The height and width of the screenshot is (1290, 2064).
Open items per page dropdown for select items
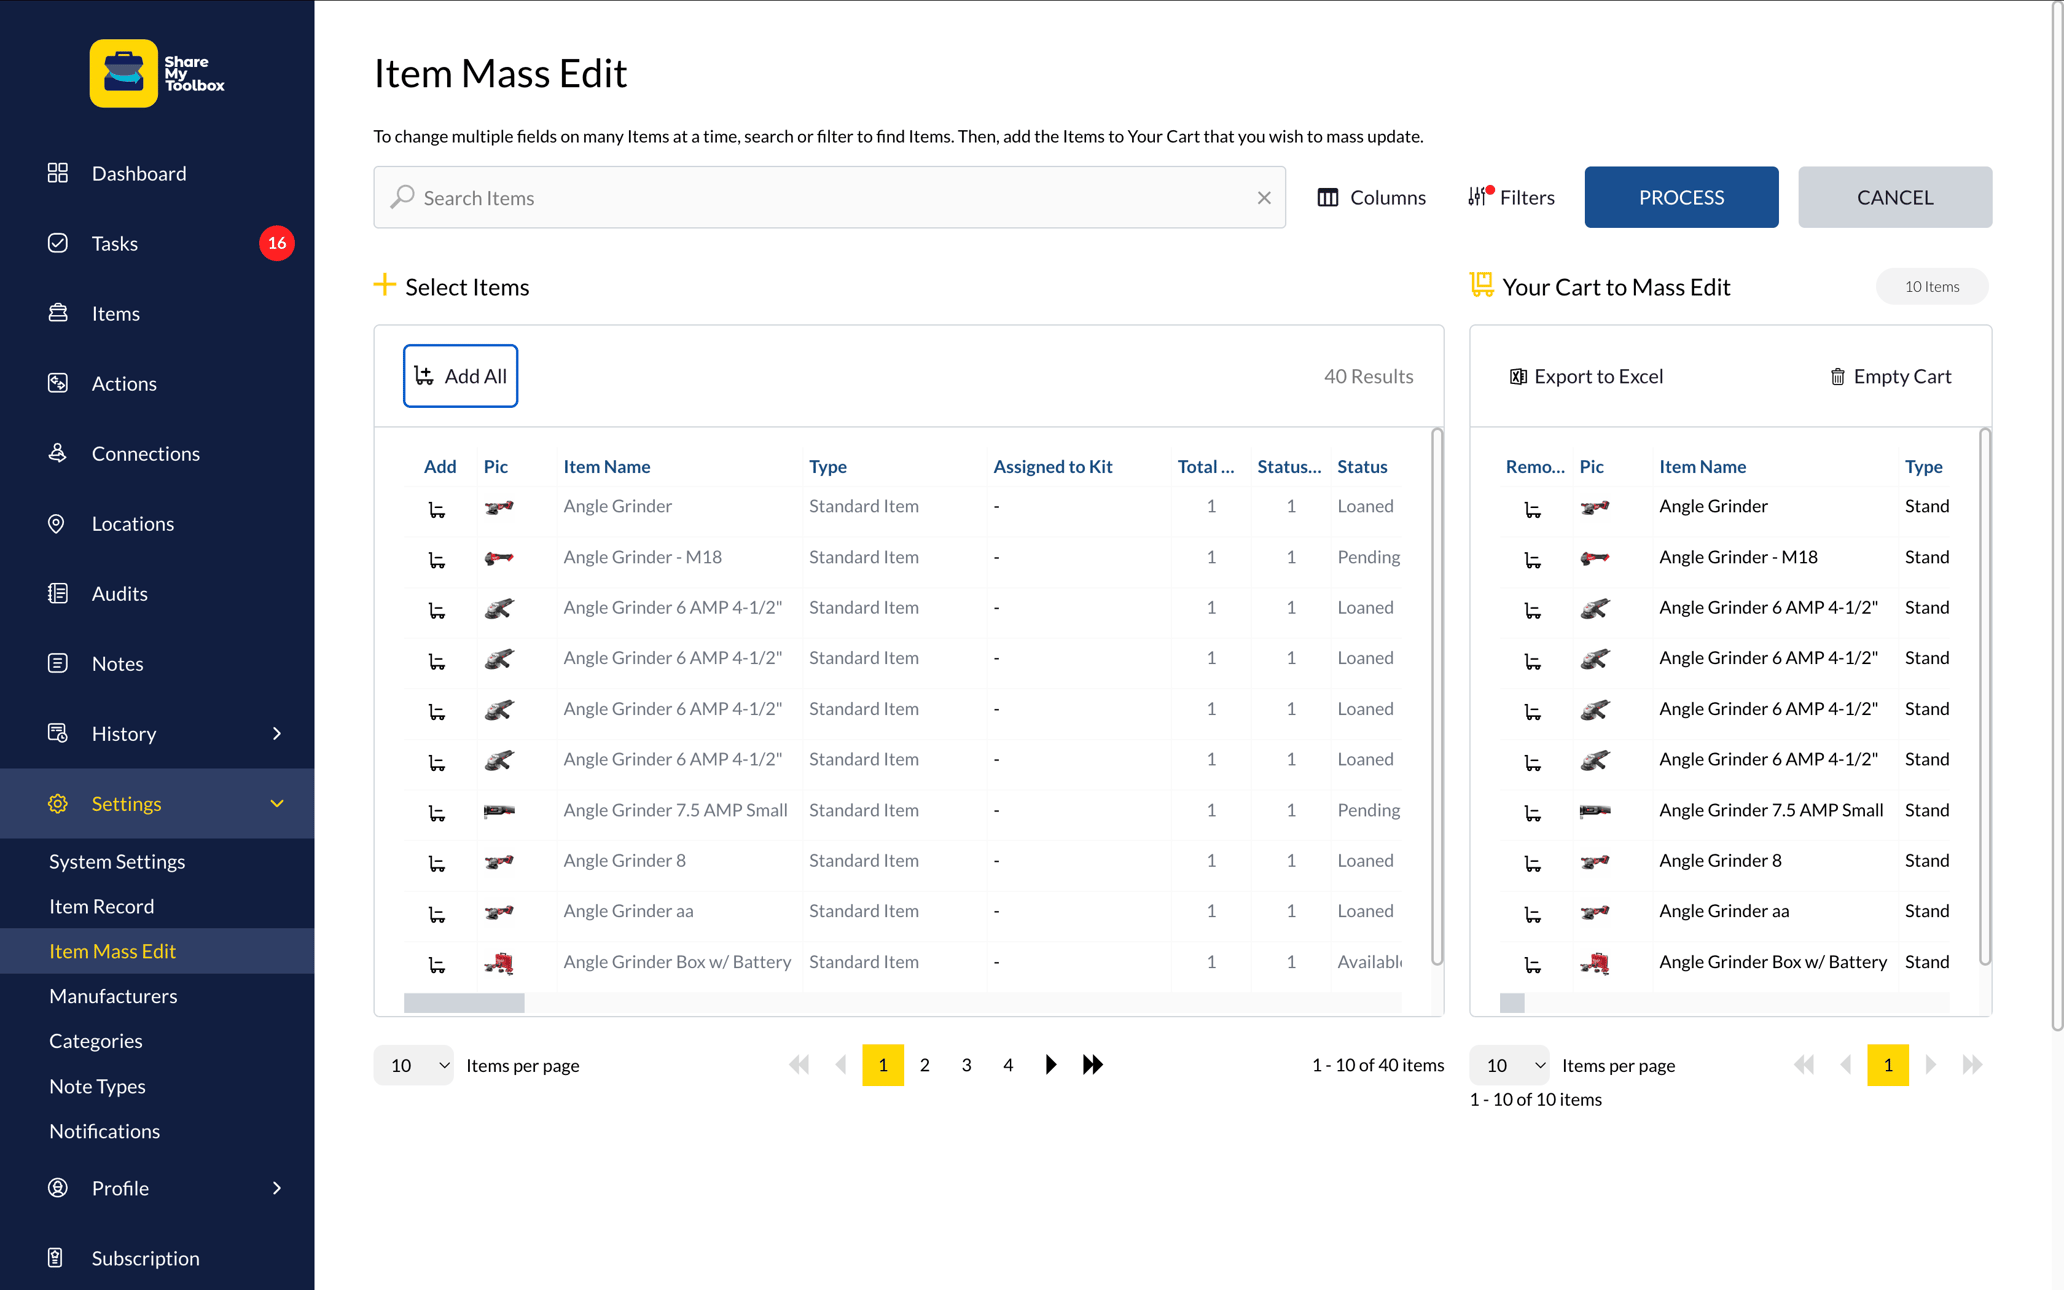pyautogui.click(x=414, y=1065)
